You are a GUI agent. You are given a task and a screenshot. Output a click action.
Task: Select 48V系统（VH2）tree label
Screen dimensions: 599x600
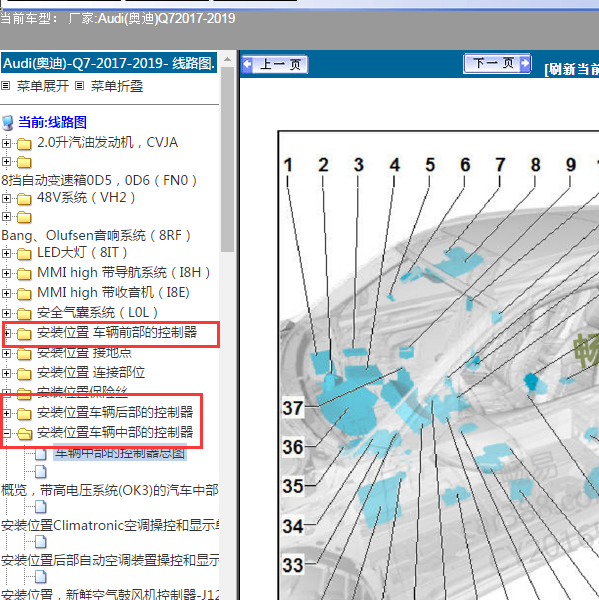pyautogui.click(x=86, y=197)
